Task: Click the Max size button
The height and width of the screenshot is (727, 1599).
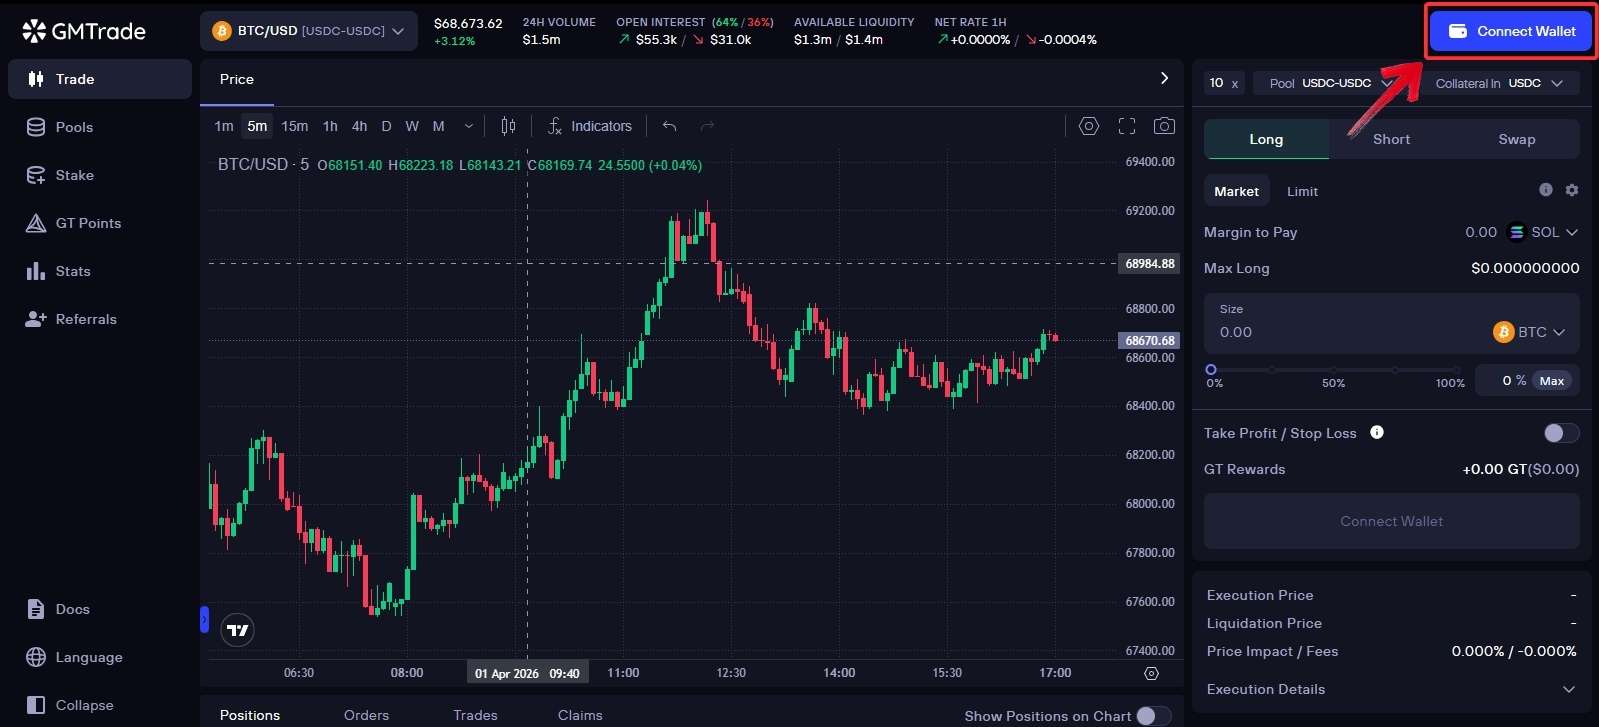Action: pos(1551,381)
